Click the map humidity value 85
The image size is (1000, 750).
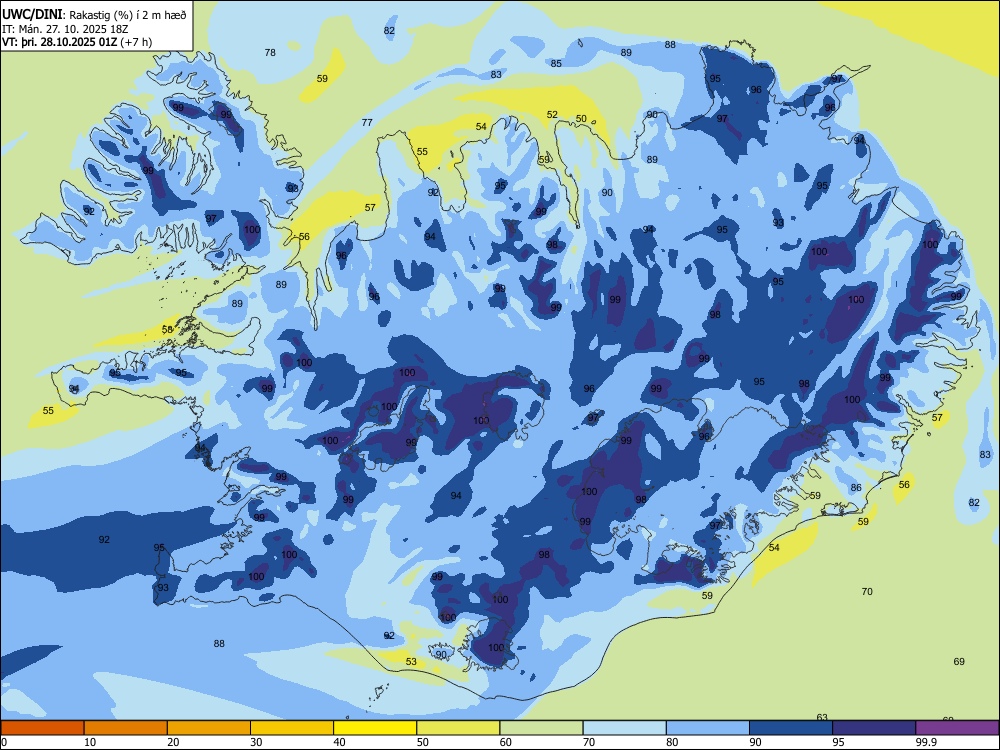(x=556, y=63)
